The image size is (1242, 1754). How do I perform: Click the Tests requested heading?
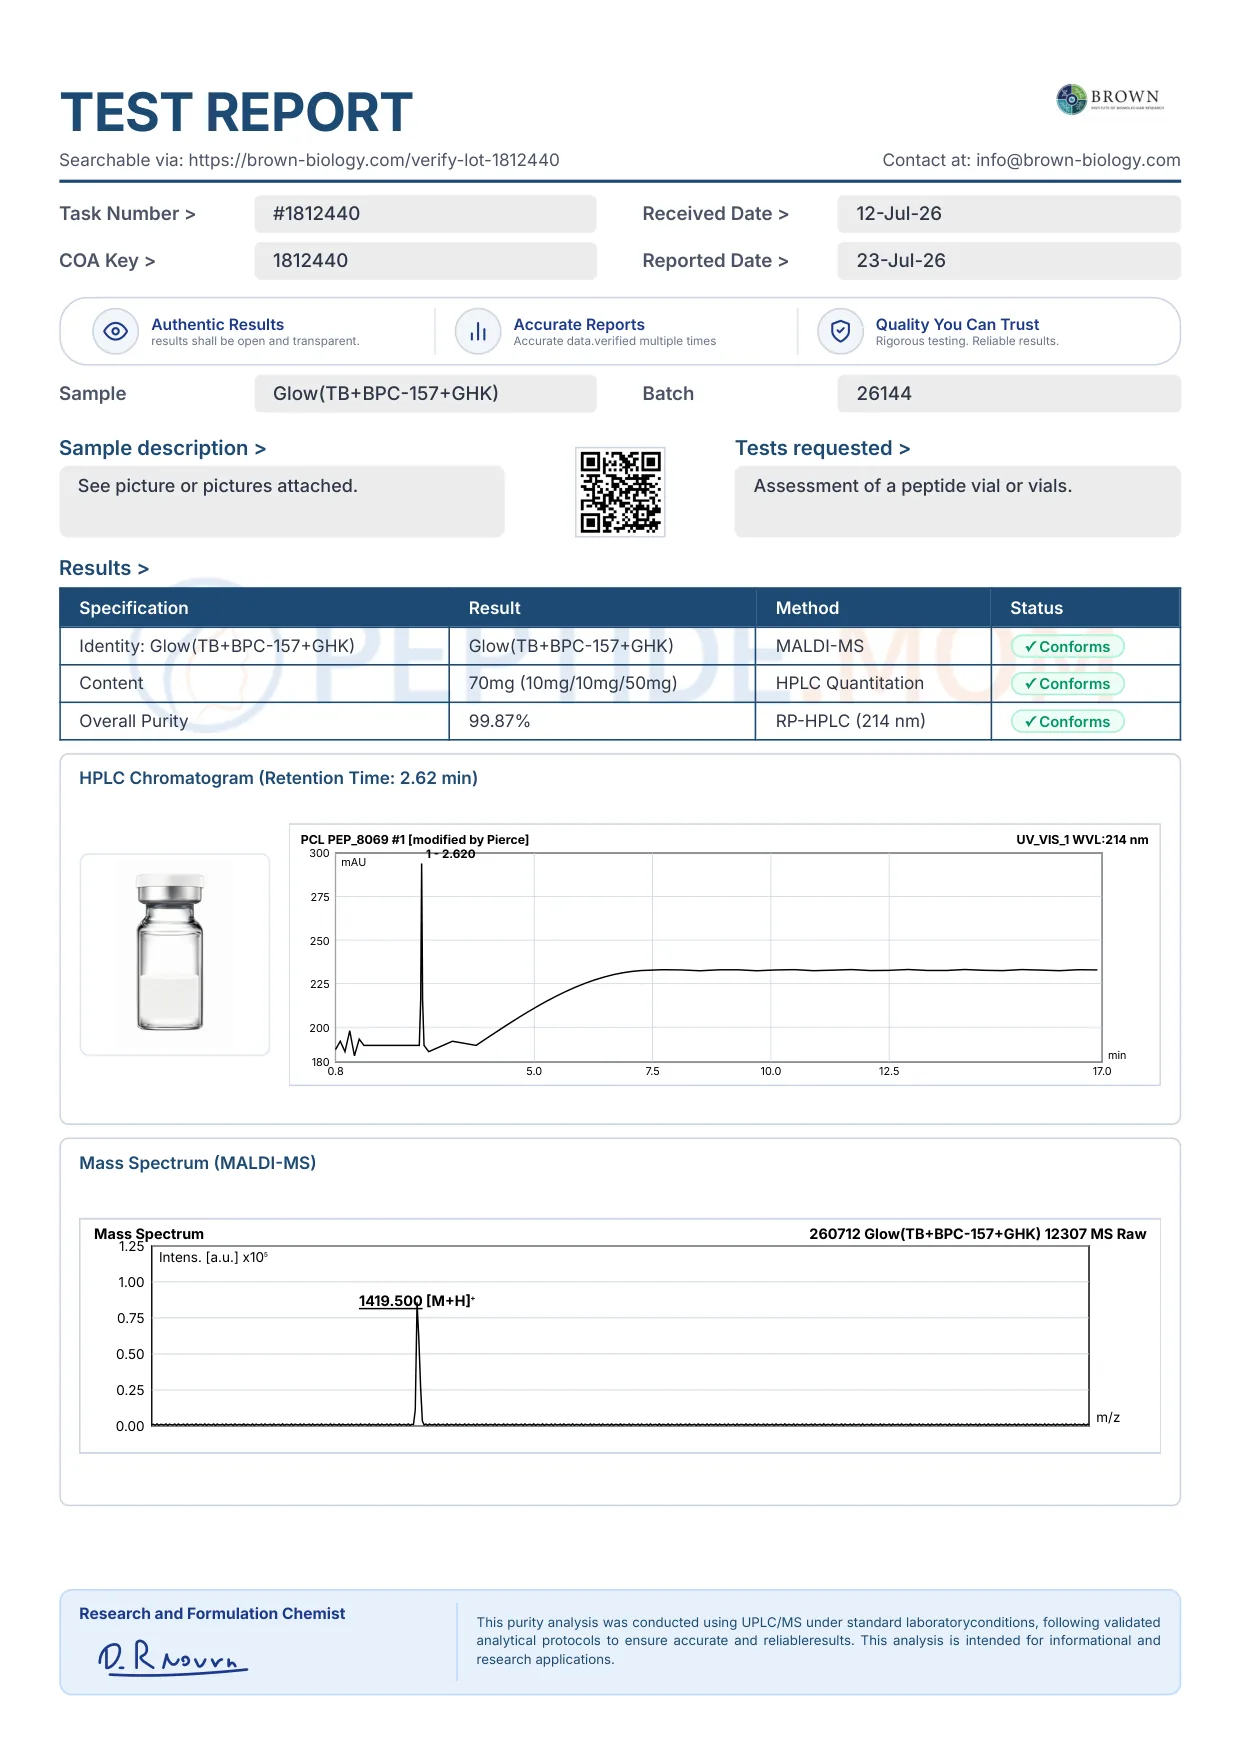[x=822, y=448]
